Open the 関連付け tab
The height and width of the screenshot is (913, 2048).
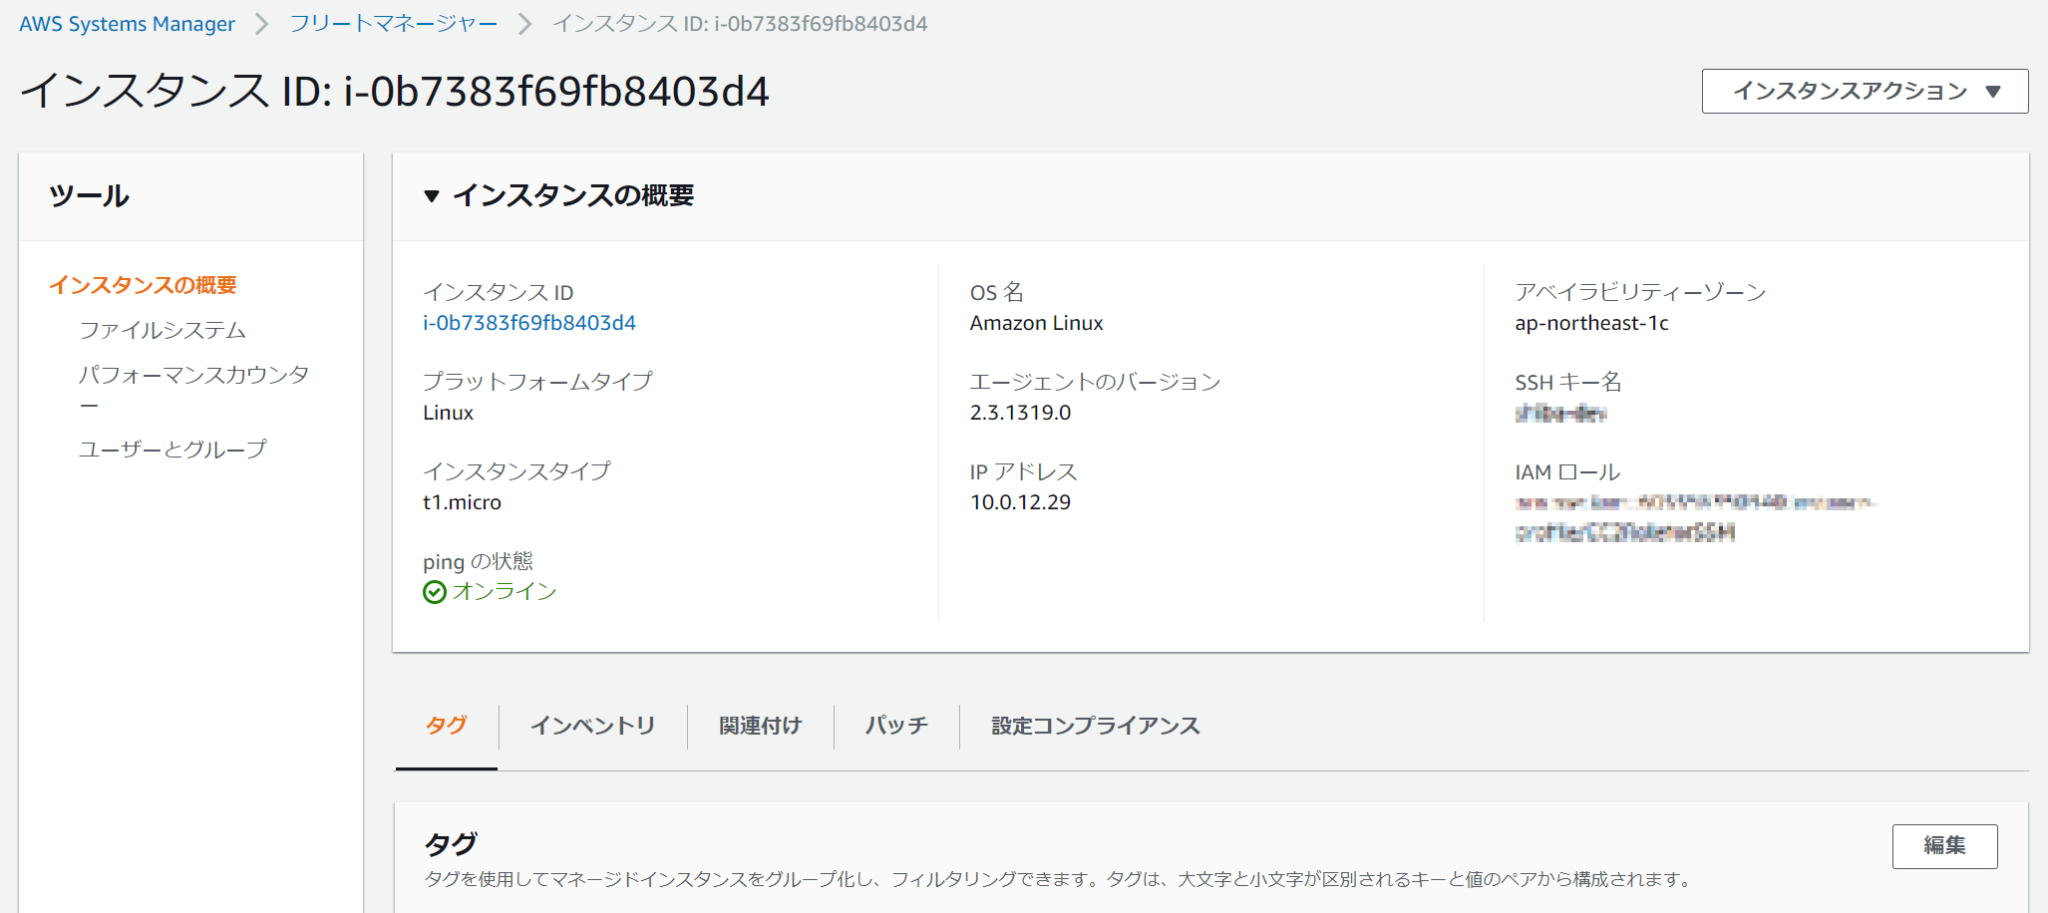[759, 726]
